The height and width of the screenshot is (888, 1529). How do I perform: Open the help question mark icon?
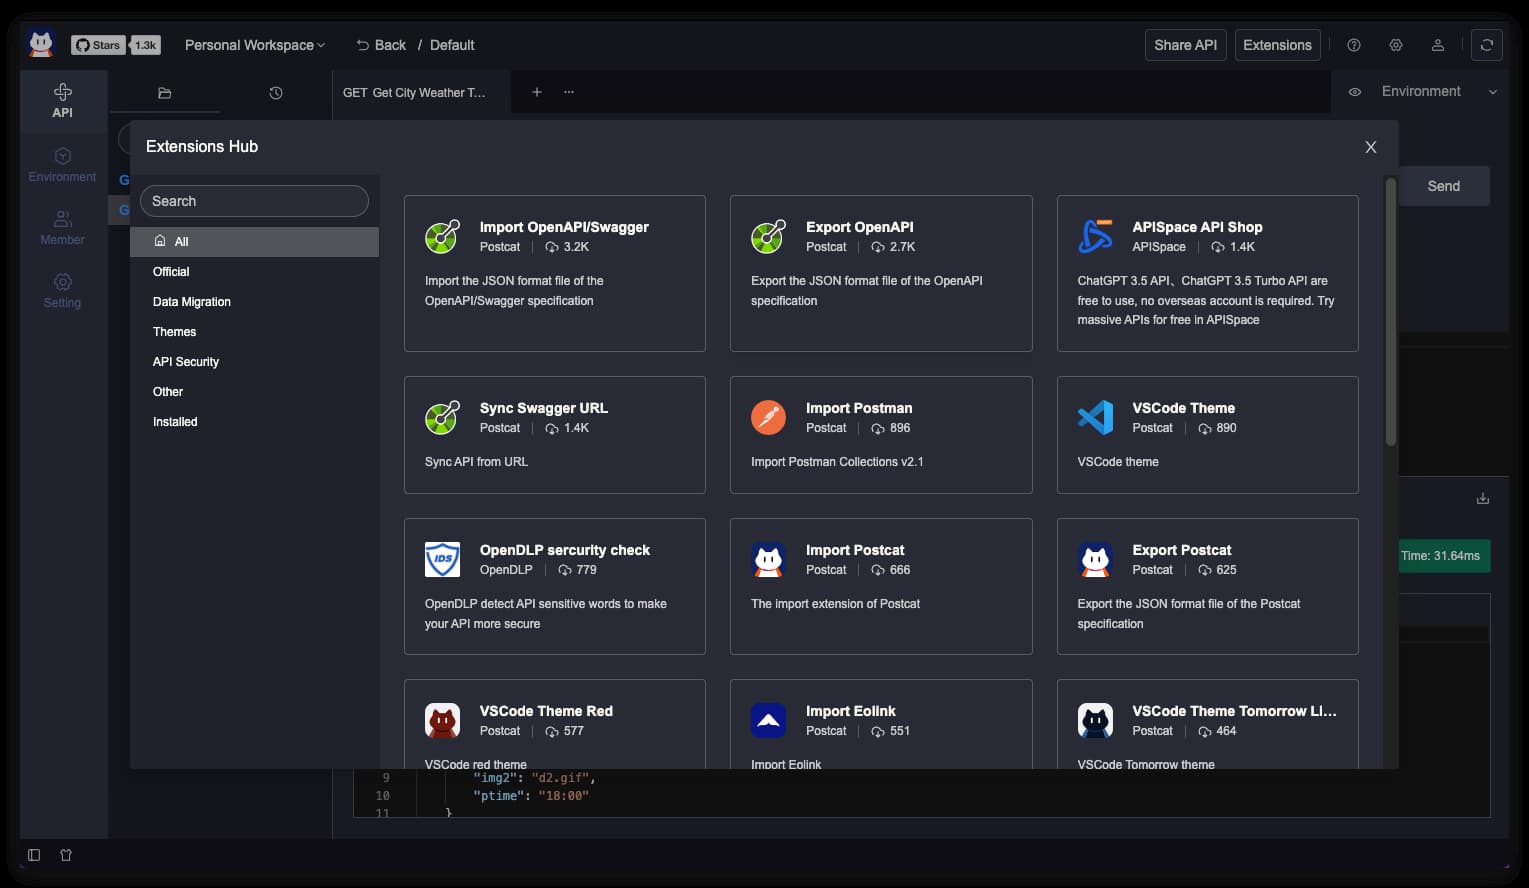pyautogui.click(x=1353, y=45)
